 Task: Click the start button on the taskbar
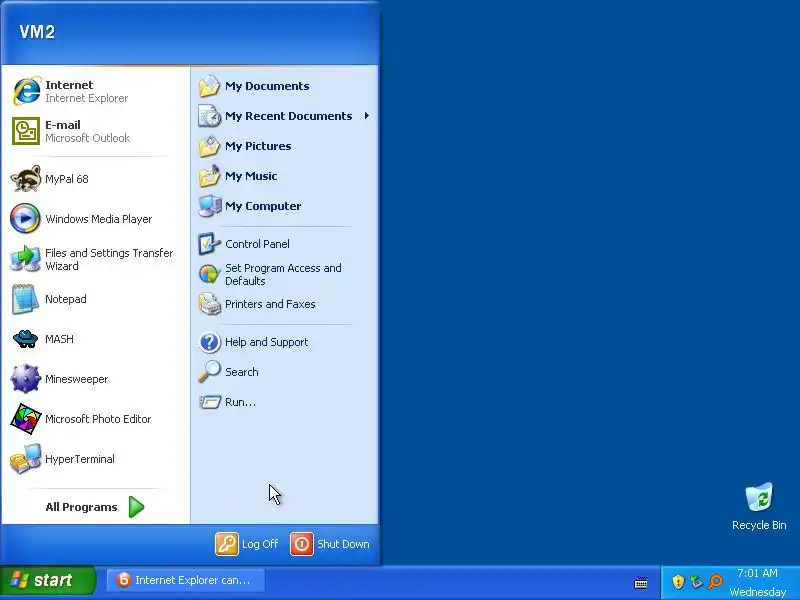click(47, 580)
